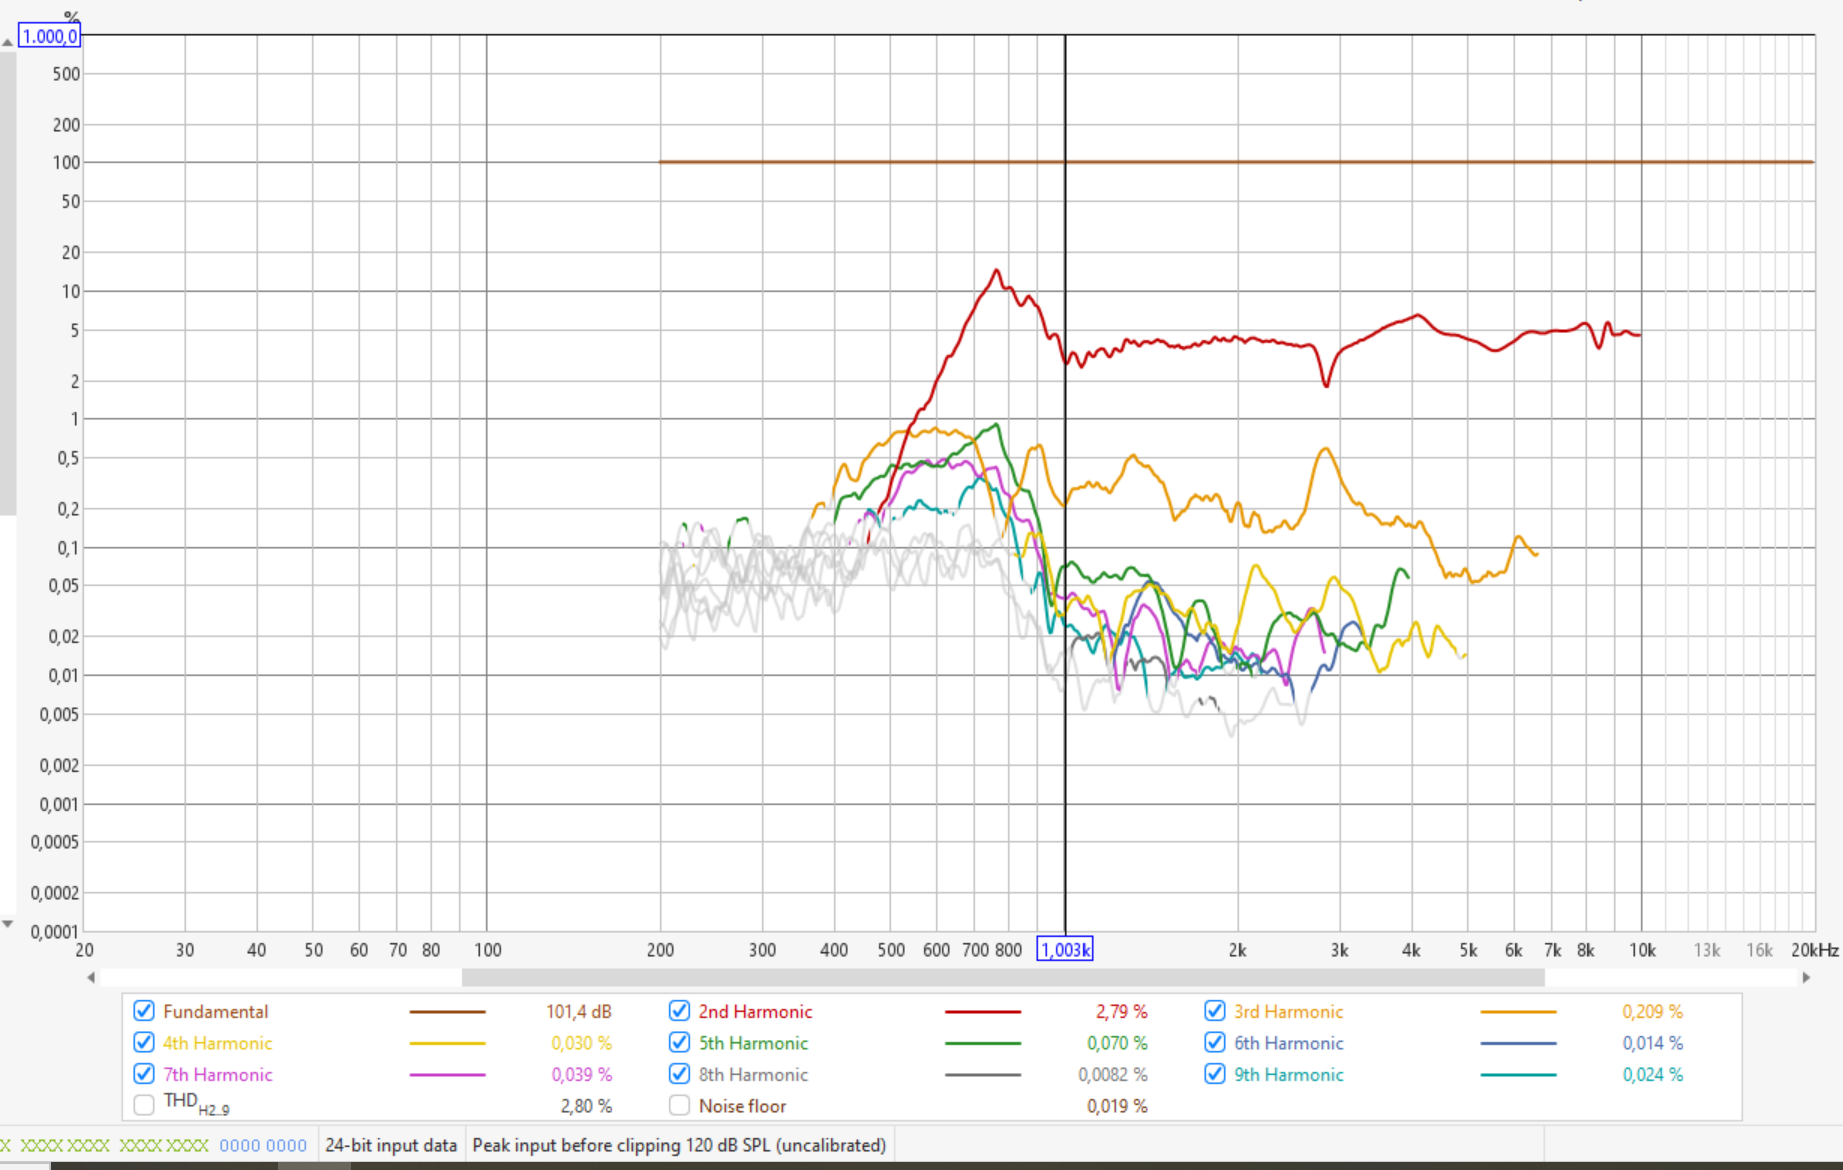Hide the 2nd Harmonic trace
This screenshot has width=1843, height=1170.
[x=679, y=1011]
